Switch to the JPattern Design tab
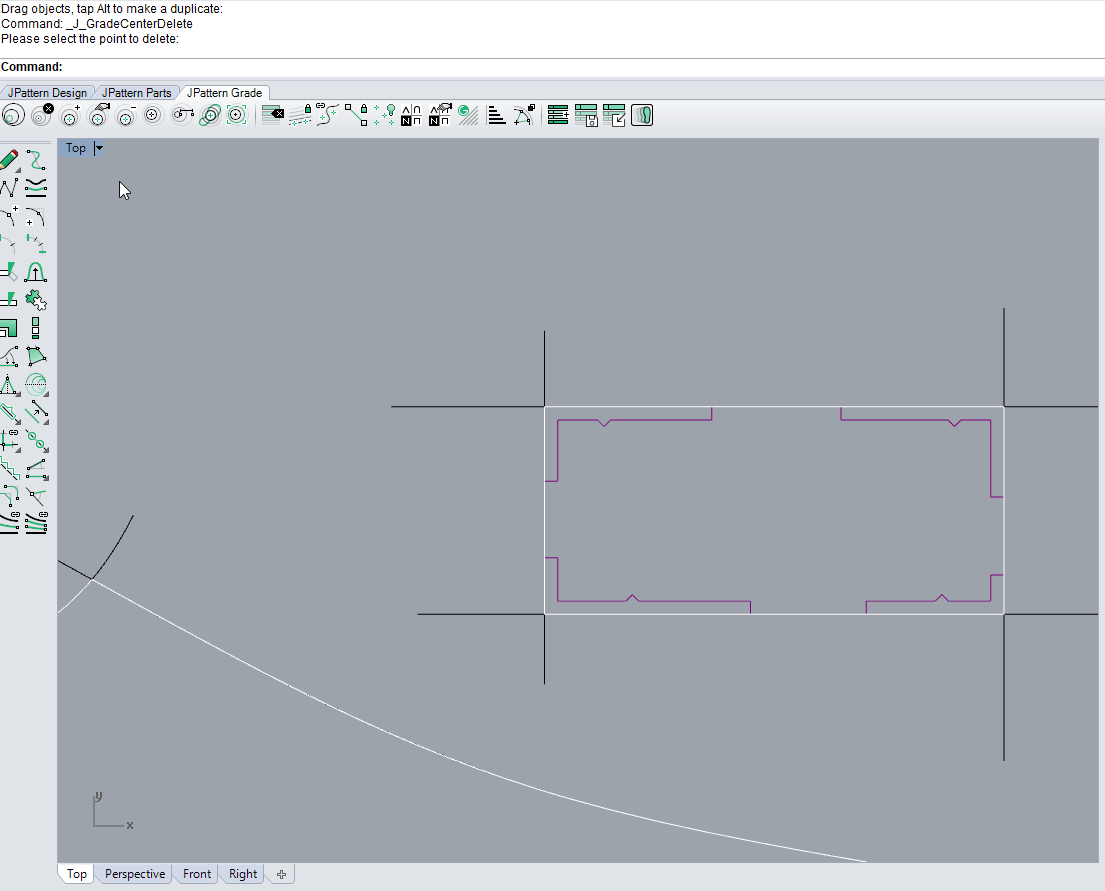 [x=47, y=93]
